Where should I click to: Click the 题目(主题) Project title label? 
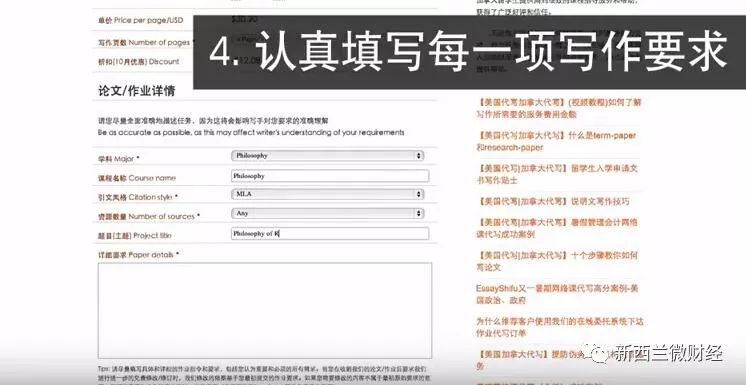(x=134, y=236)
